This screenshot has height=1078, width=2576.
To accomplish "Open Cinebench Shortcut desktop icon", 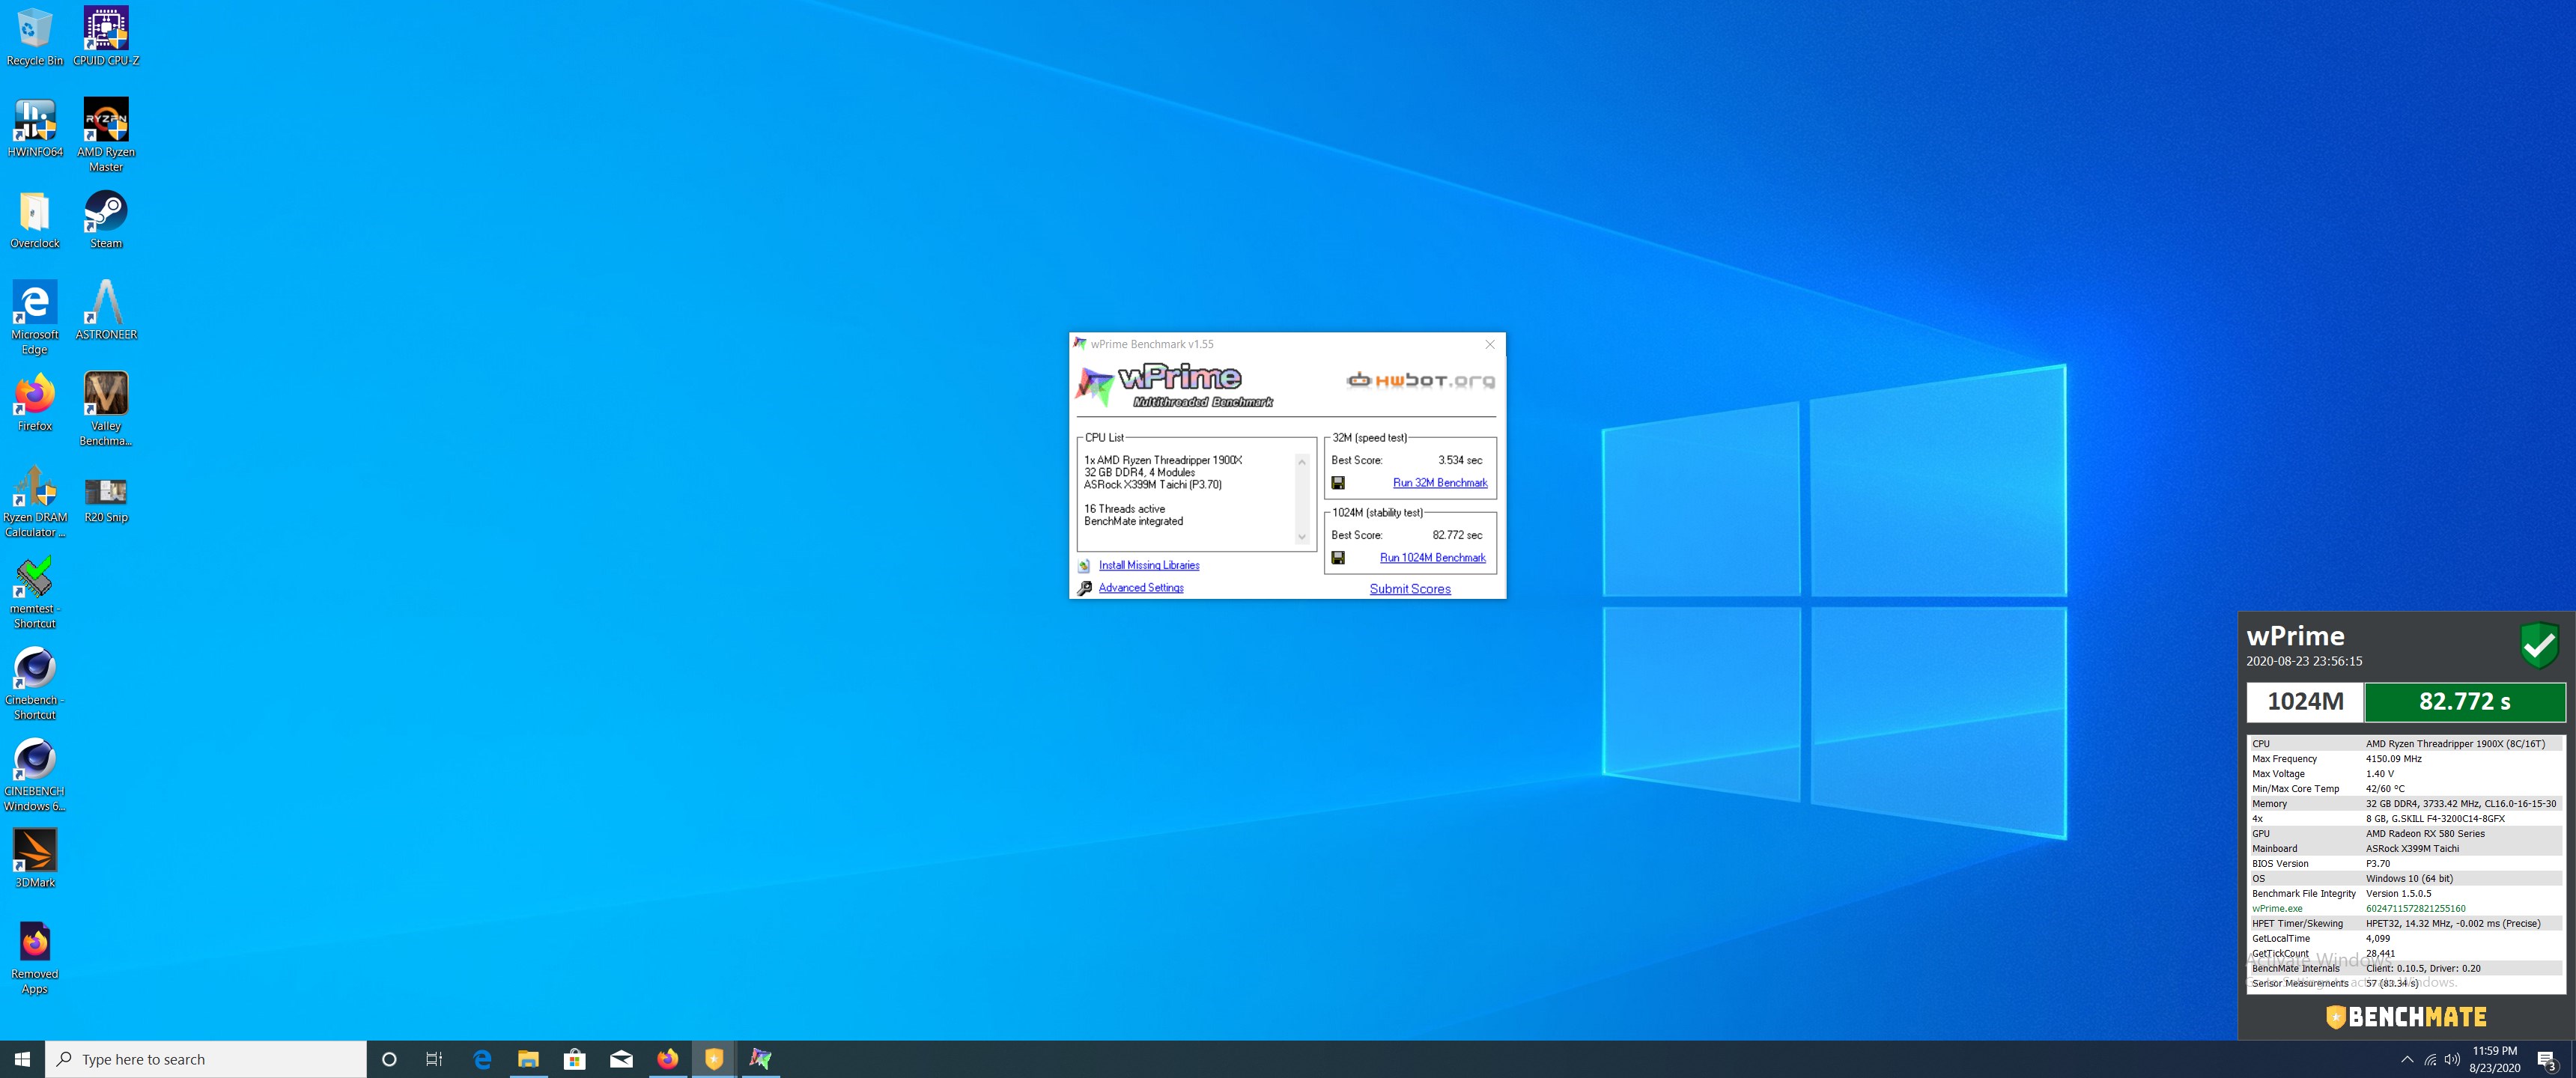I will pos(35,684).
